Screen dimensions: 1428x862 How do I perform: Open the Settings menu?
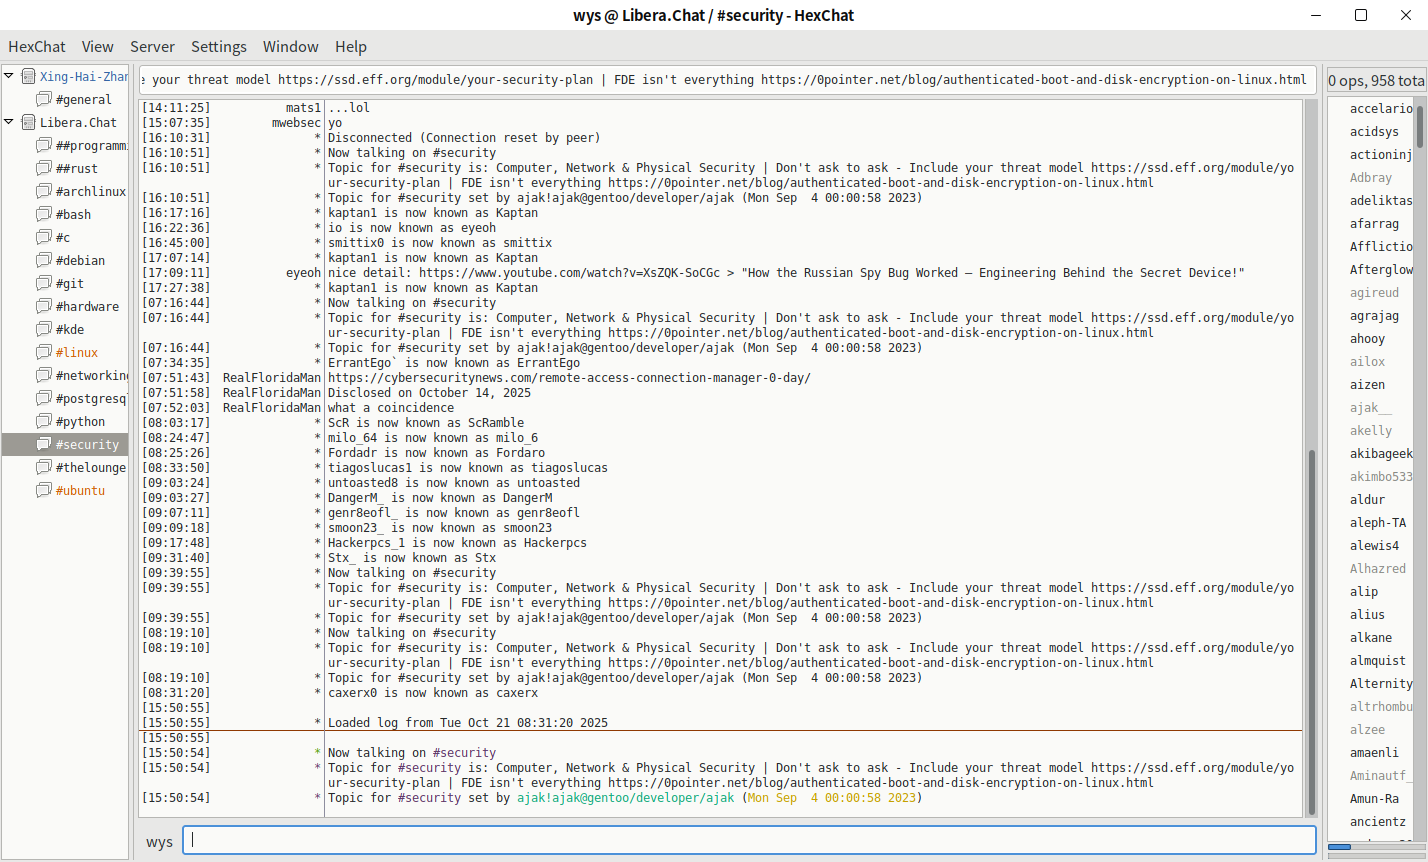(218, 46)
